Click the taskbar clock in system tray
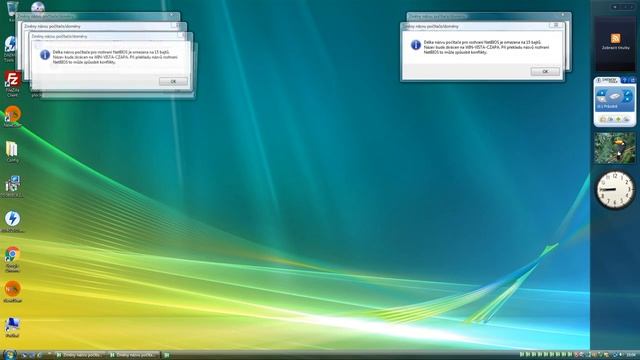This screenshot has width=640, height=360. coord(631,355)
